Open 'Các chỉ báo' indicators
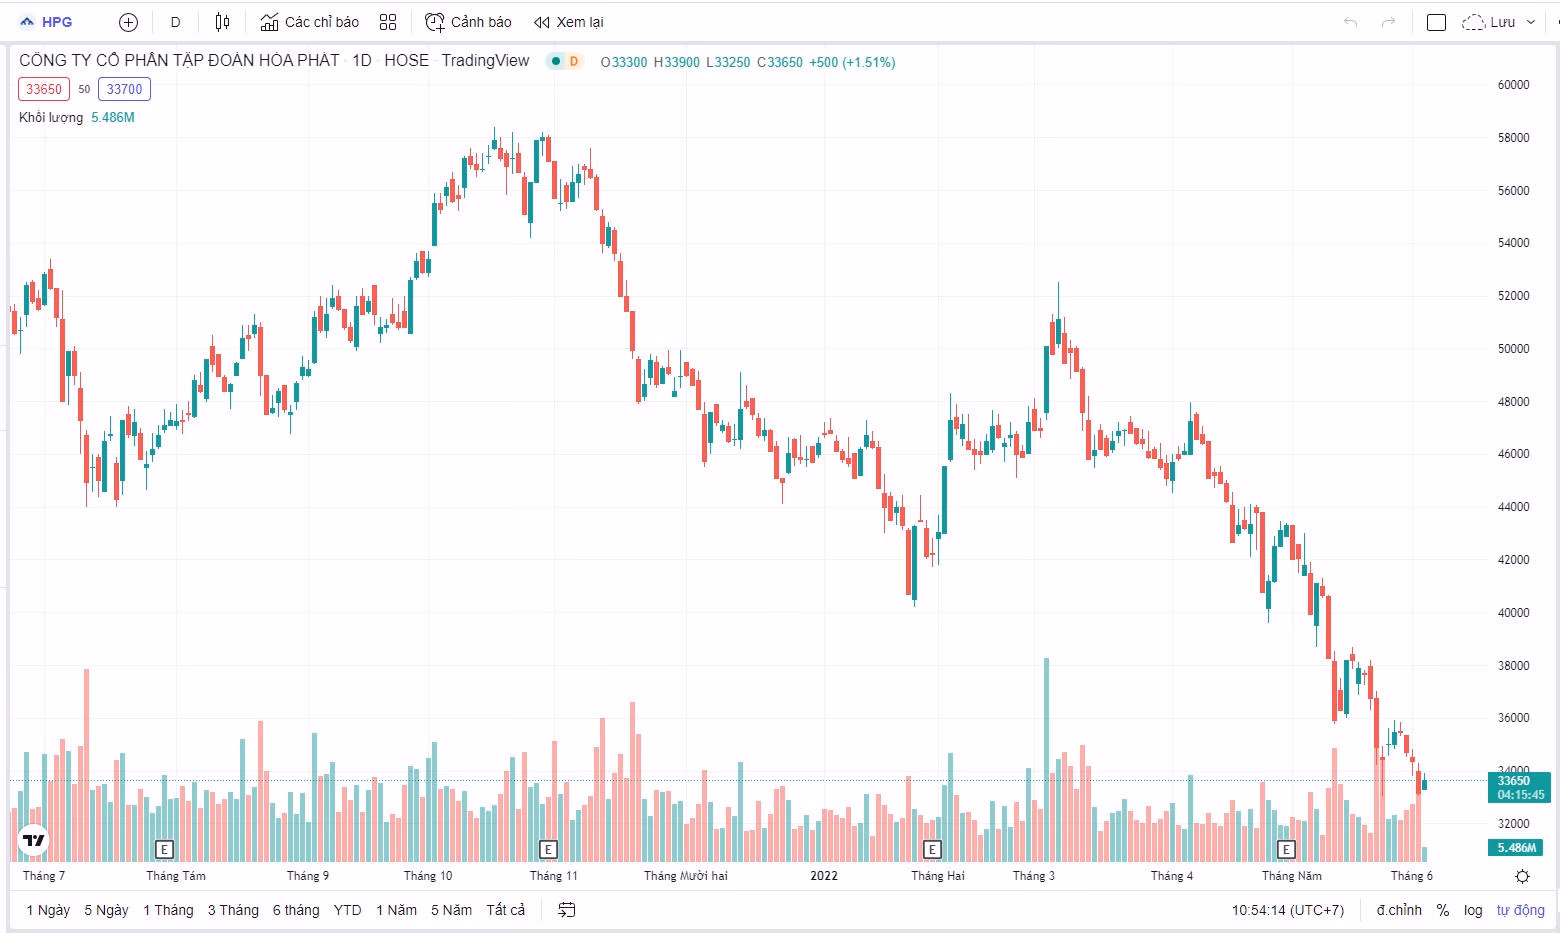The height and width of the screenshot is (933, 1560). 309,22
